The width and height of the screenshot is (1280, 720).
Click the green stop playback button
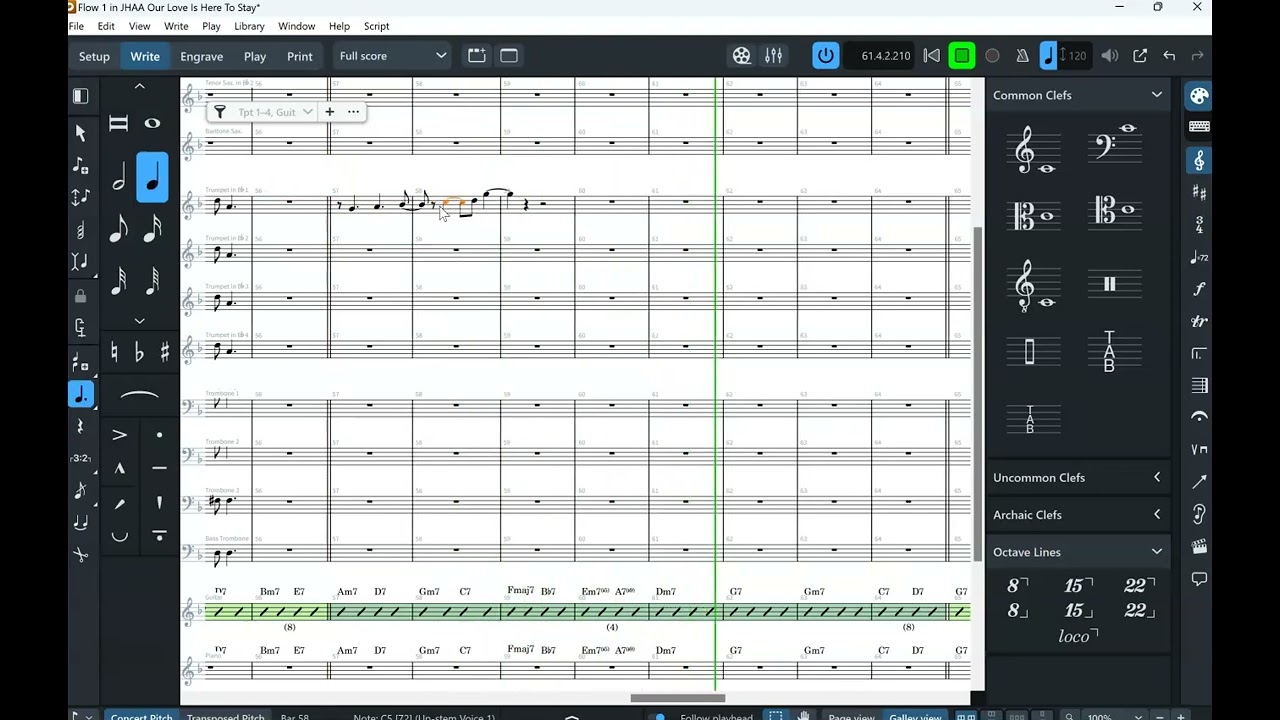click(962, 56)
